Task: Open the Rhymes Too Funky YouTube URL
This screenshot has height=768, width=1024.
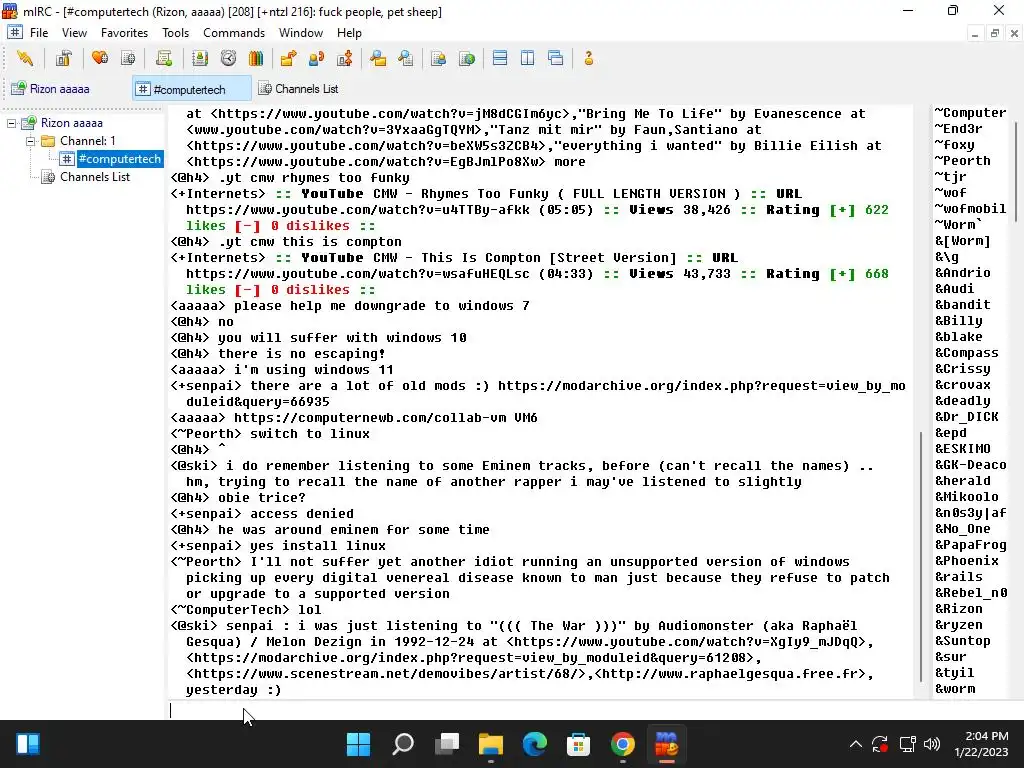Action: point(358,210)
